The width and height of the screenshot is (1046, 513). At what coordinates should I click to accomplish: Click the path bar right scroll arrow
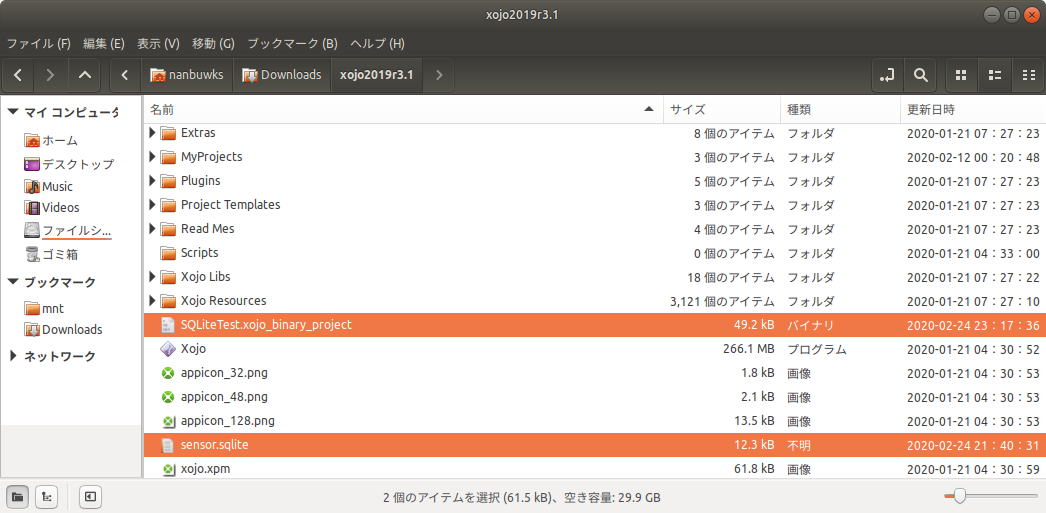[x=438, y=75]
